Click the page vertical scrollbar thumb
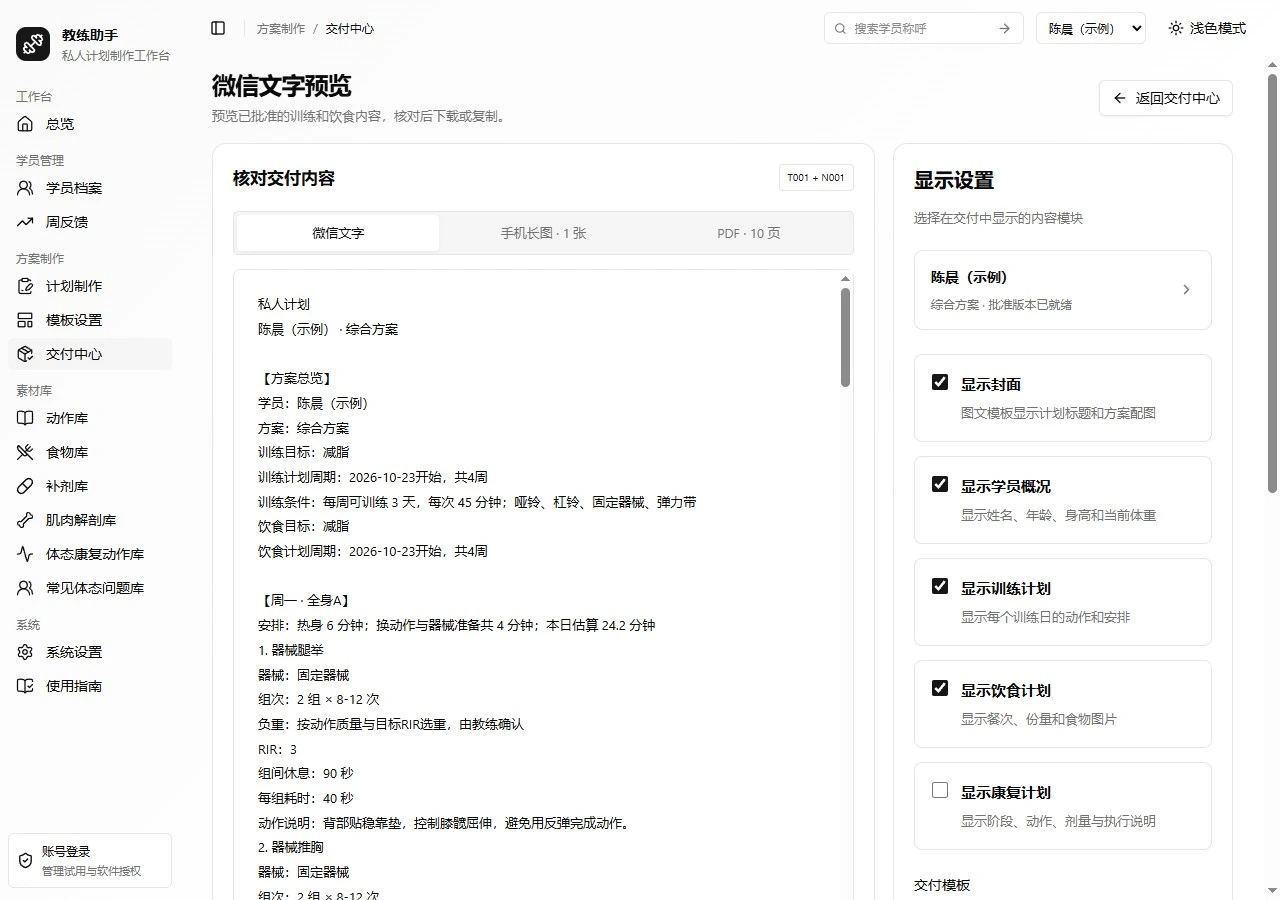This screenshot has width=1280, height=900. [1272, 283]
